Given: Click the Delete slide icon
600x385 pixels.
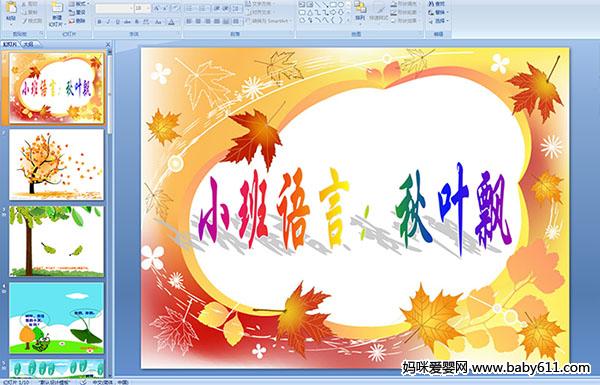Looking at the screenshot, I should pyautogui.click(x=78, y=21).
